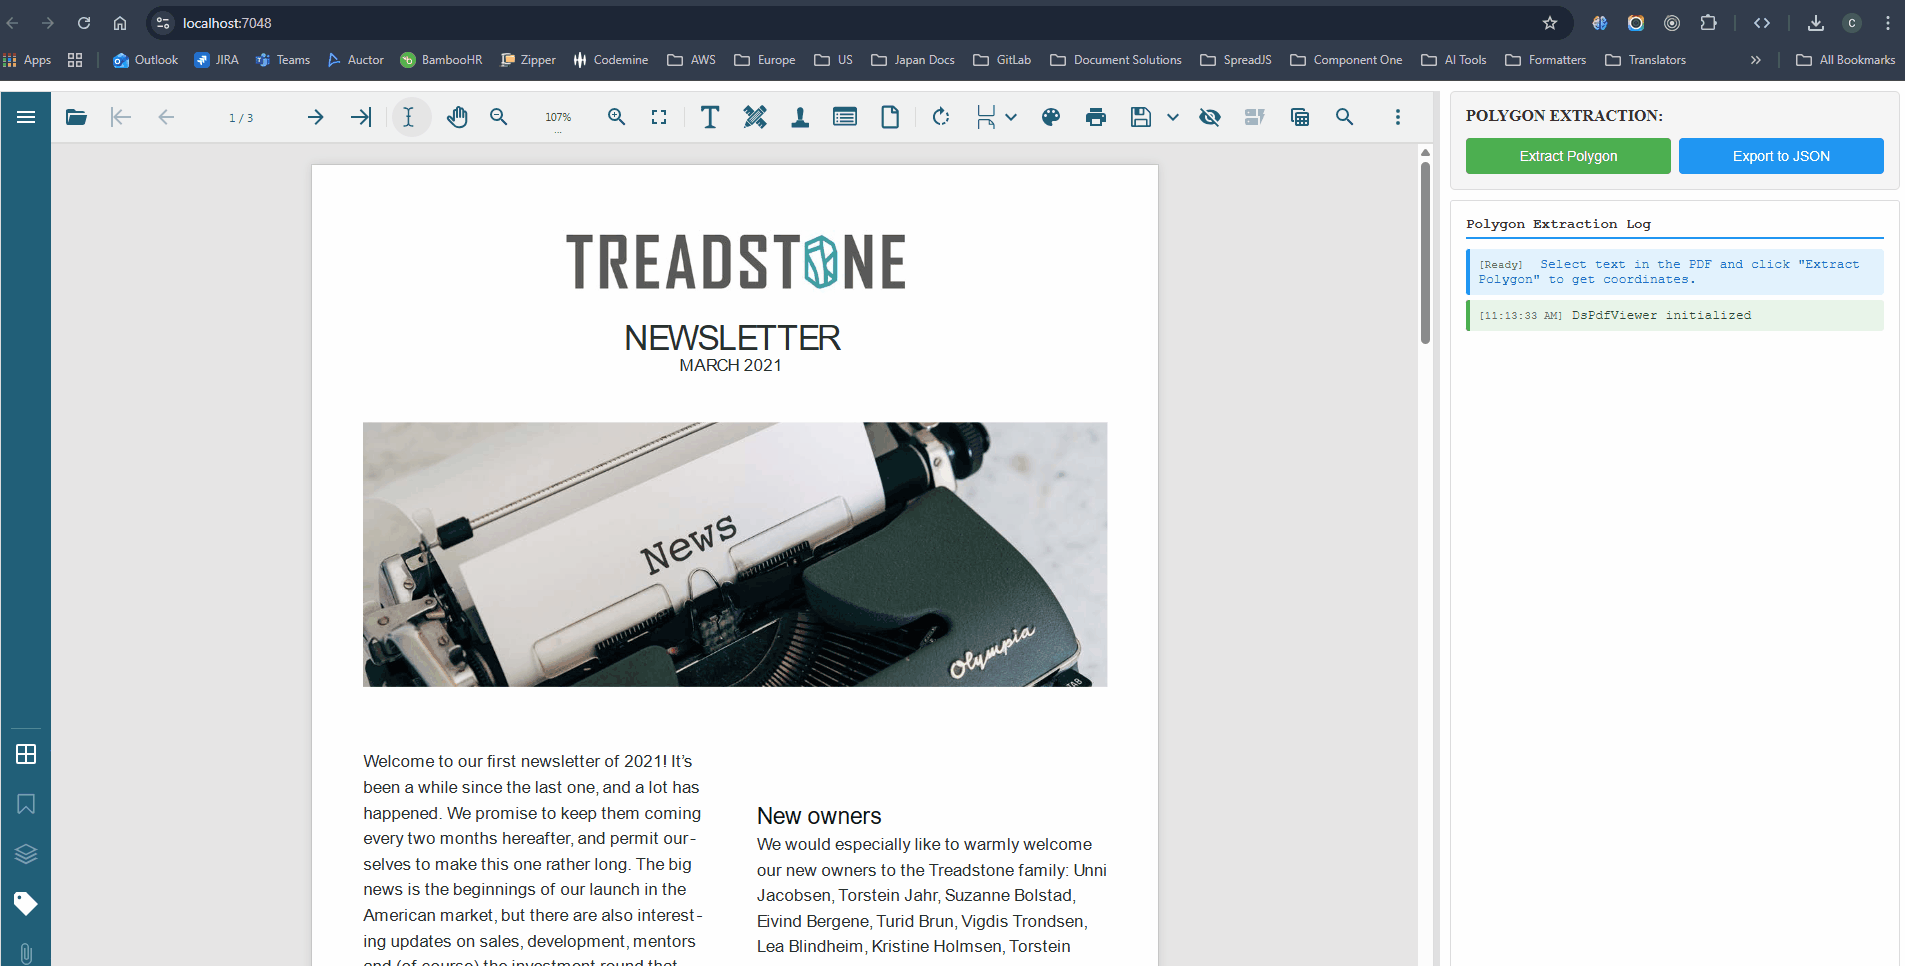Open the theme palette icon
Screen dimensions: 1905x966
tap(1050, 117)
